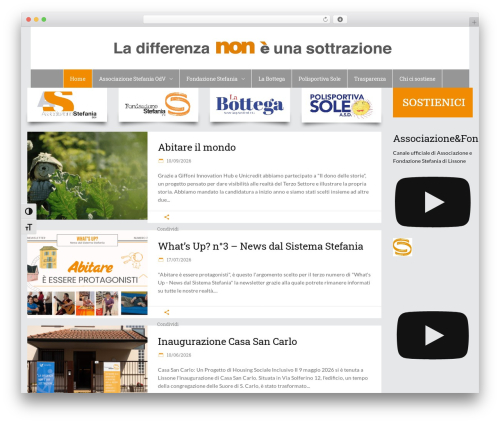
Task: Expand the Fondazione Stefania dropdown arrow
Action: (243, 79)
